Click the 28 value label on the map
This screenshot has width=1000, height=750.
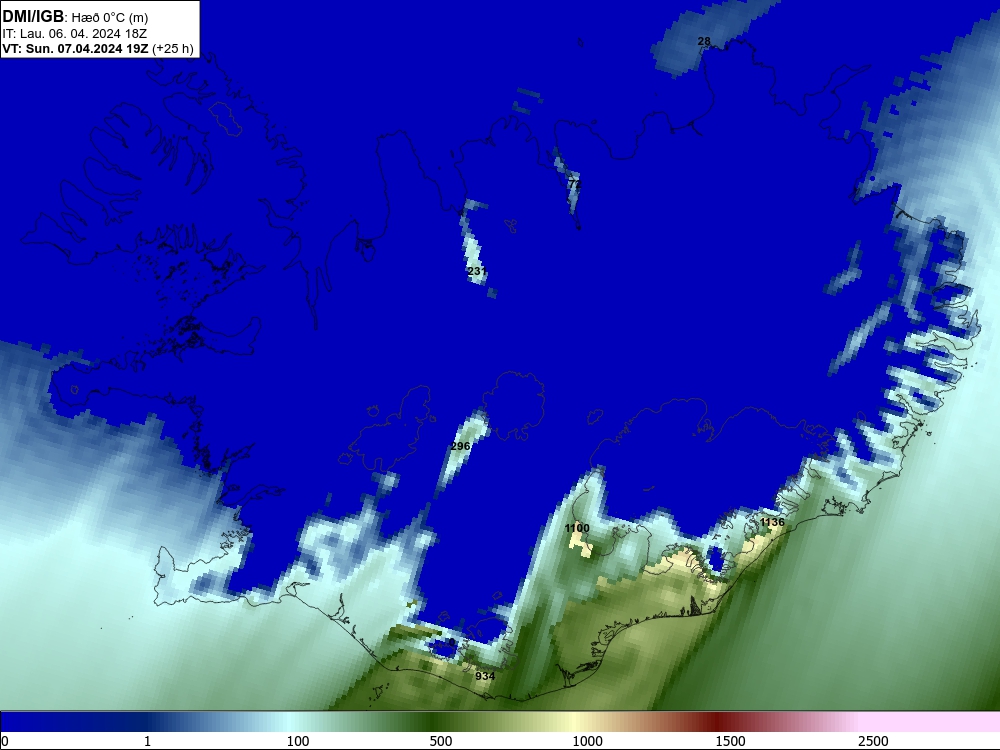703,41
